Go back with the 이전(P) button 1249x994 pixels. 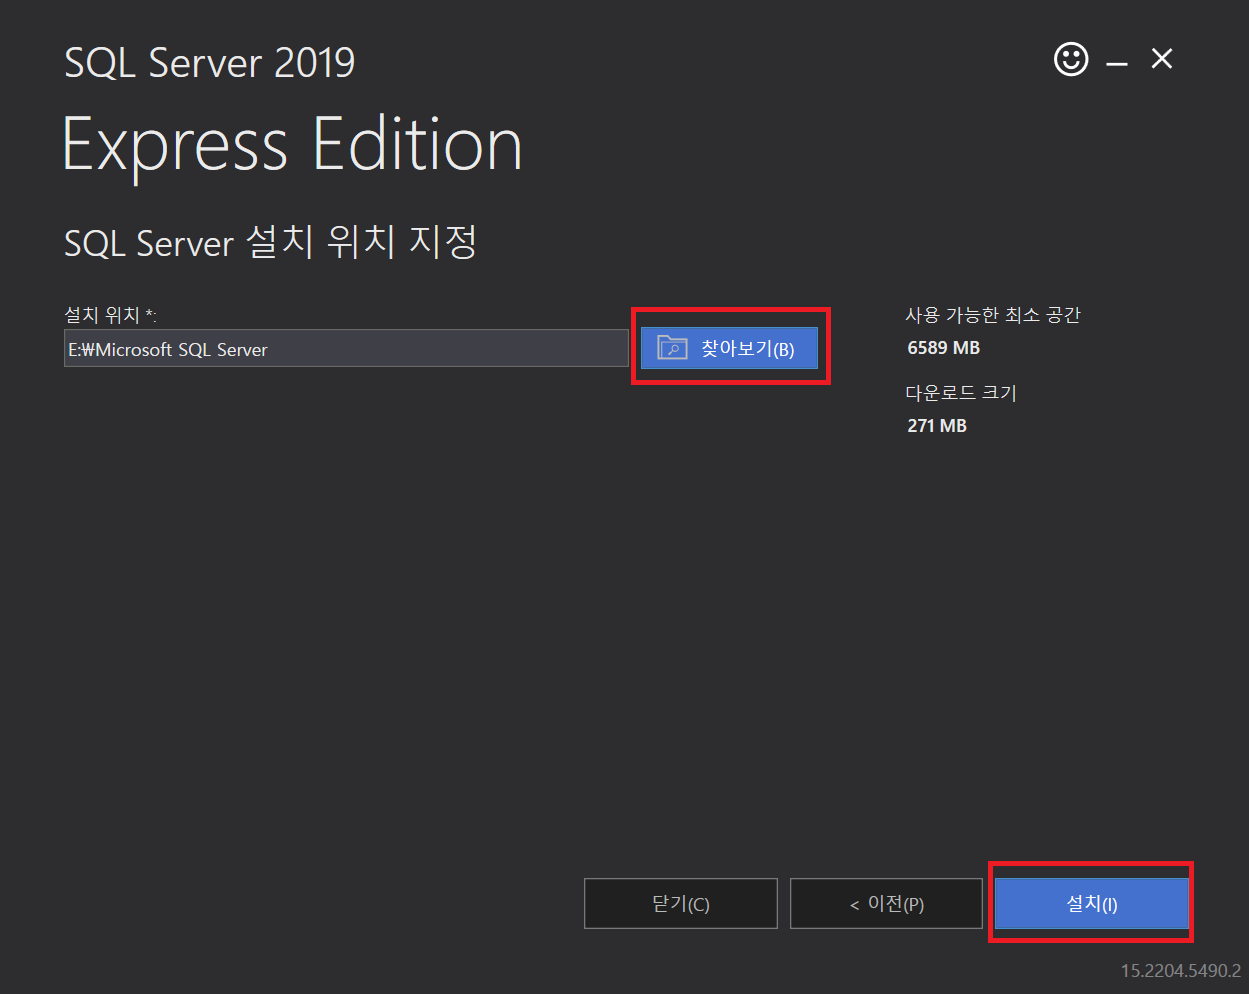(x=886, y=904)
